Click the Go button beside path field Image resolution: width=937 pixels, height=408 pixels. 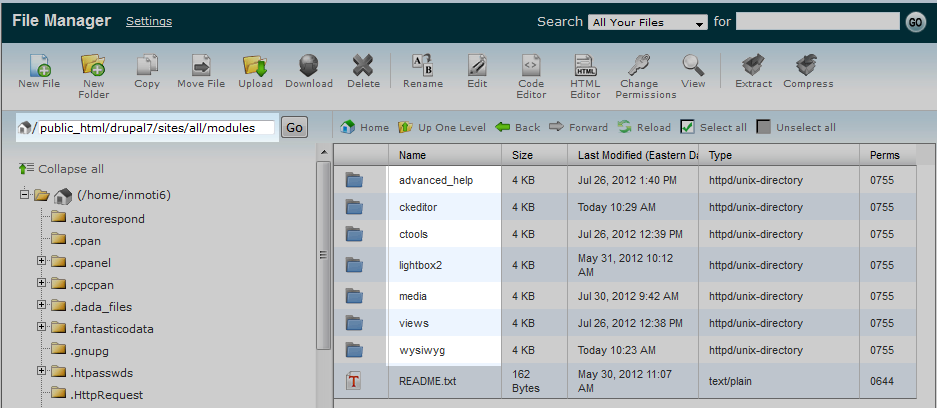tap(294, 127)
